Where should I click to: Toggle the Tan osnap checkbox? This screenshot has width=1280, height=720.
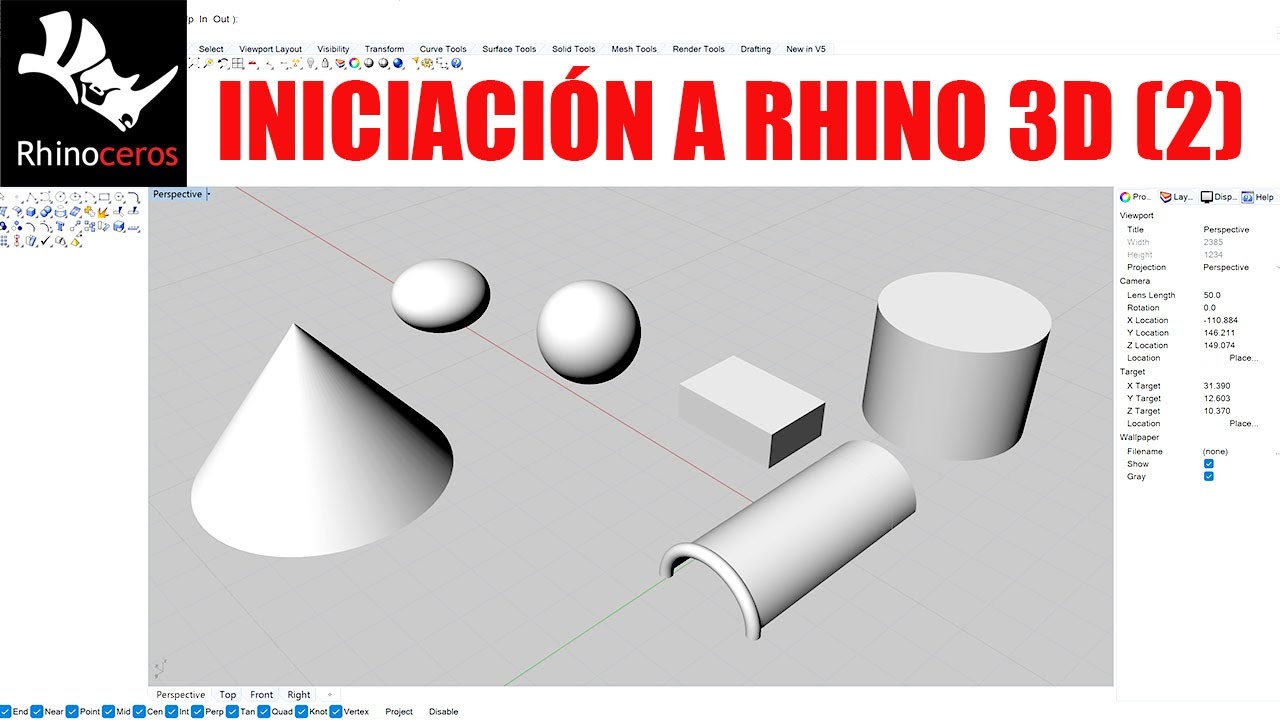click(233, 712)
